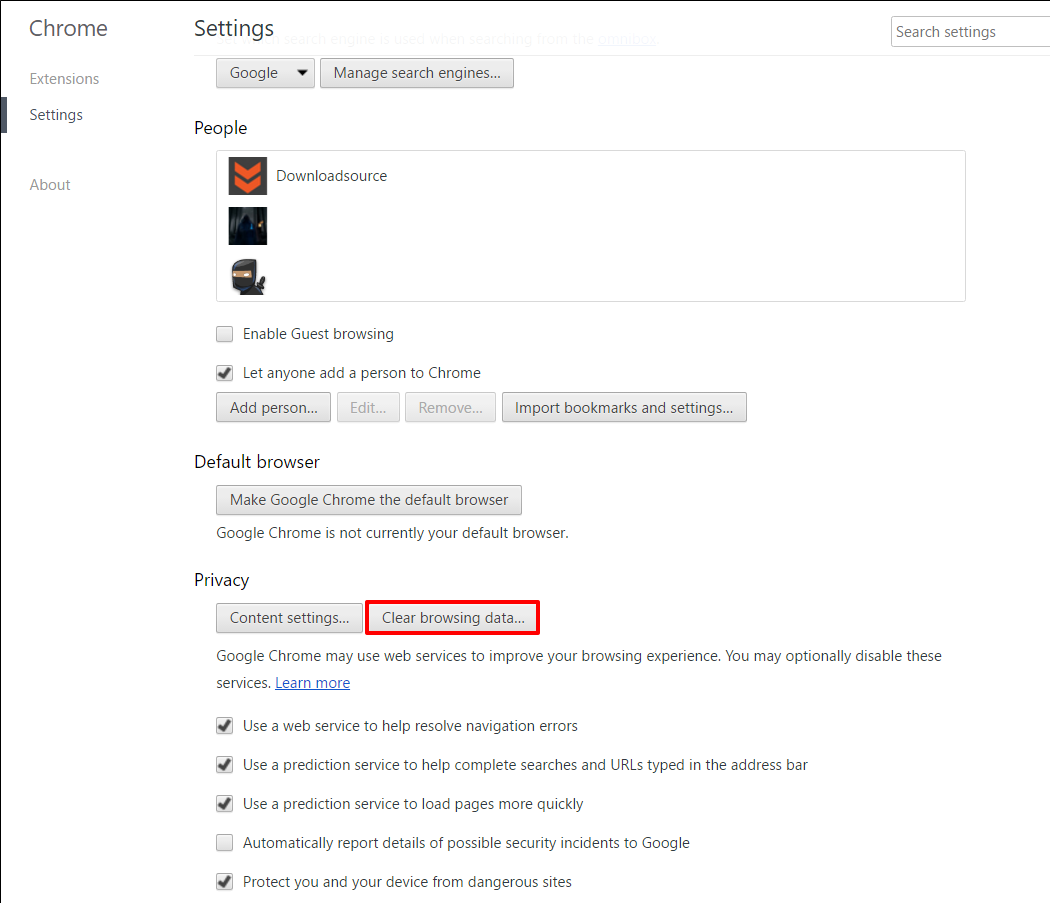Click the Default browser section heading
Viewport: 1050px width, 903px height.
tap(257, 462)
